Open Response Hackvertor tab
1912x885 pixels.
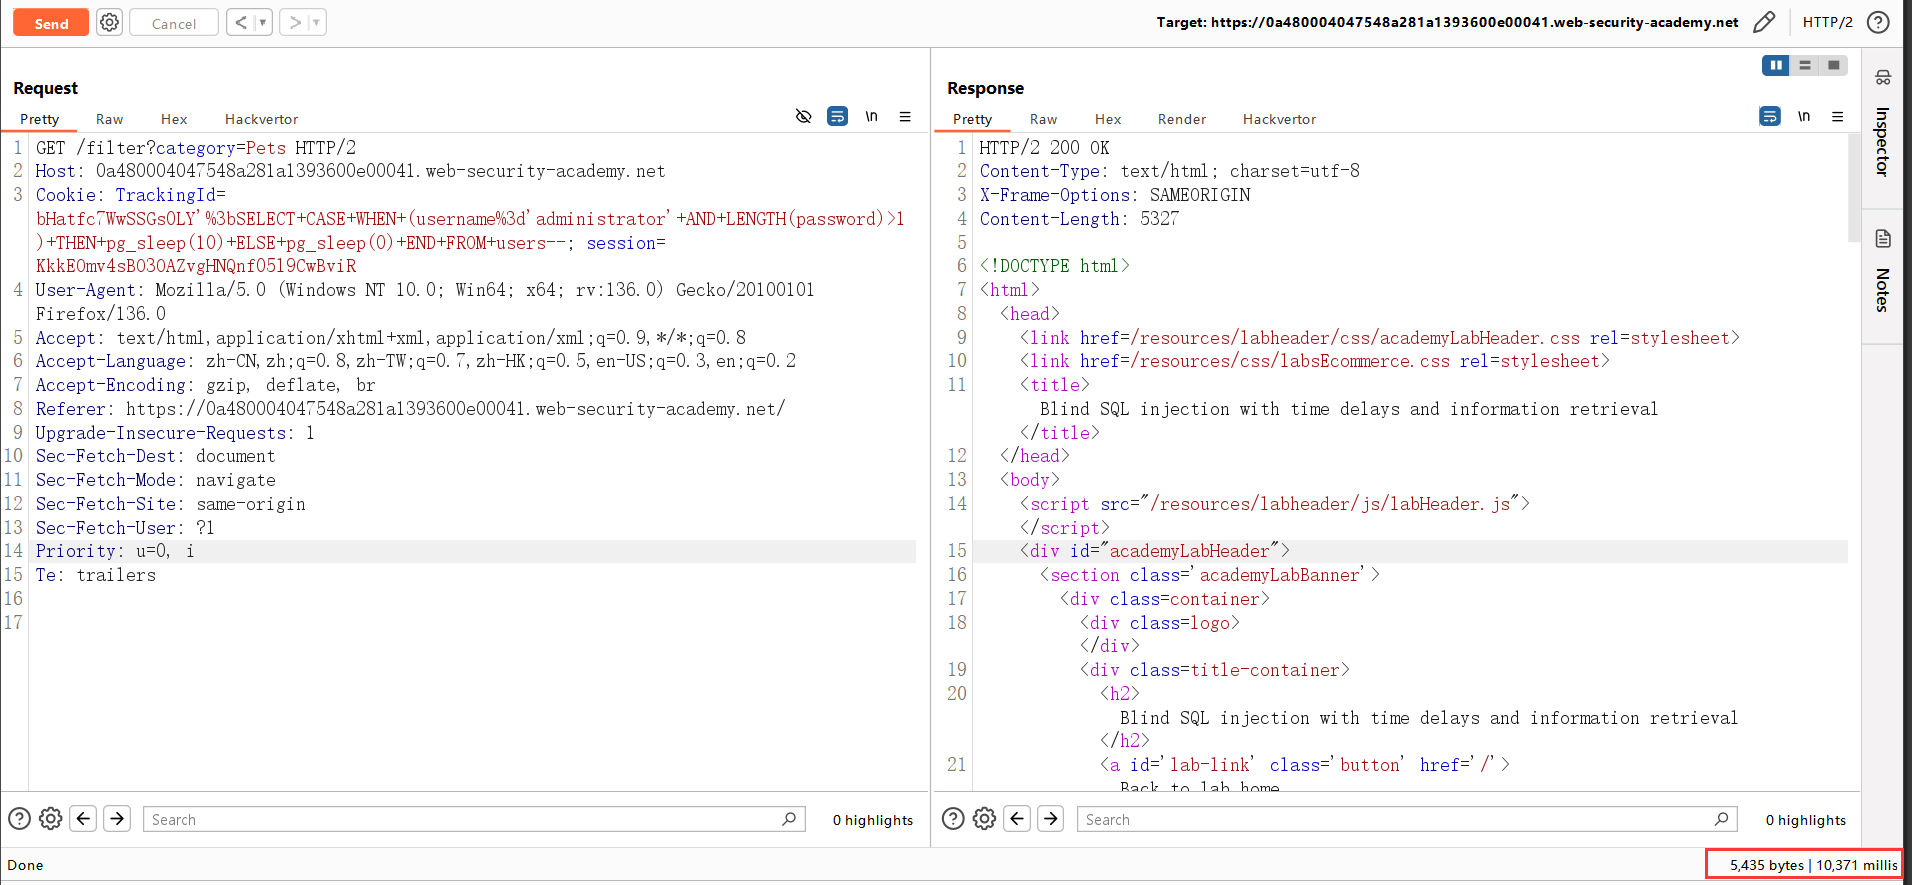pos(1279,119)
